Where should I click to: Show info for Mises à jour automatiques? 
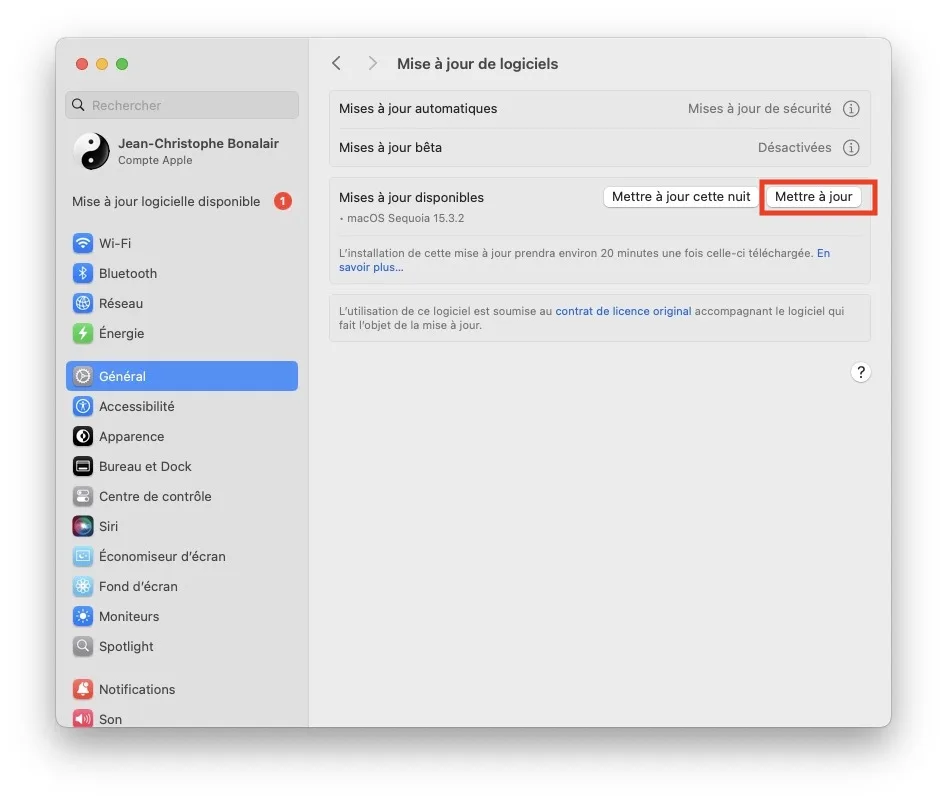pyautogui.click(x=851, y=109)
